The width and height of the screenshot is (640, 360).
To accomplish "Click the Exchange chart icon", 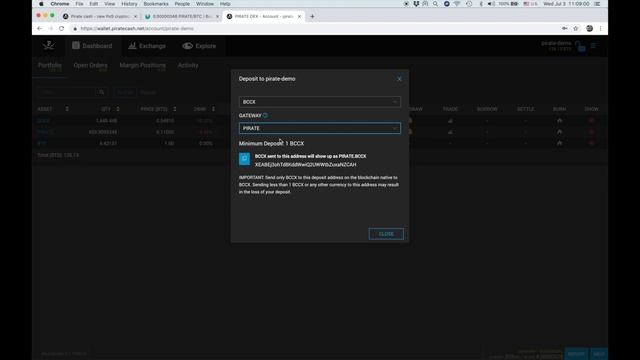I will pos(132,46).
